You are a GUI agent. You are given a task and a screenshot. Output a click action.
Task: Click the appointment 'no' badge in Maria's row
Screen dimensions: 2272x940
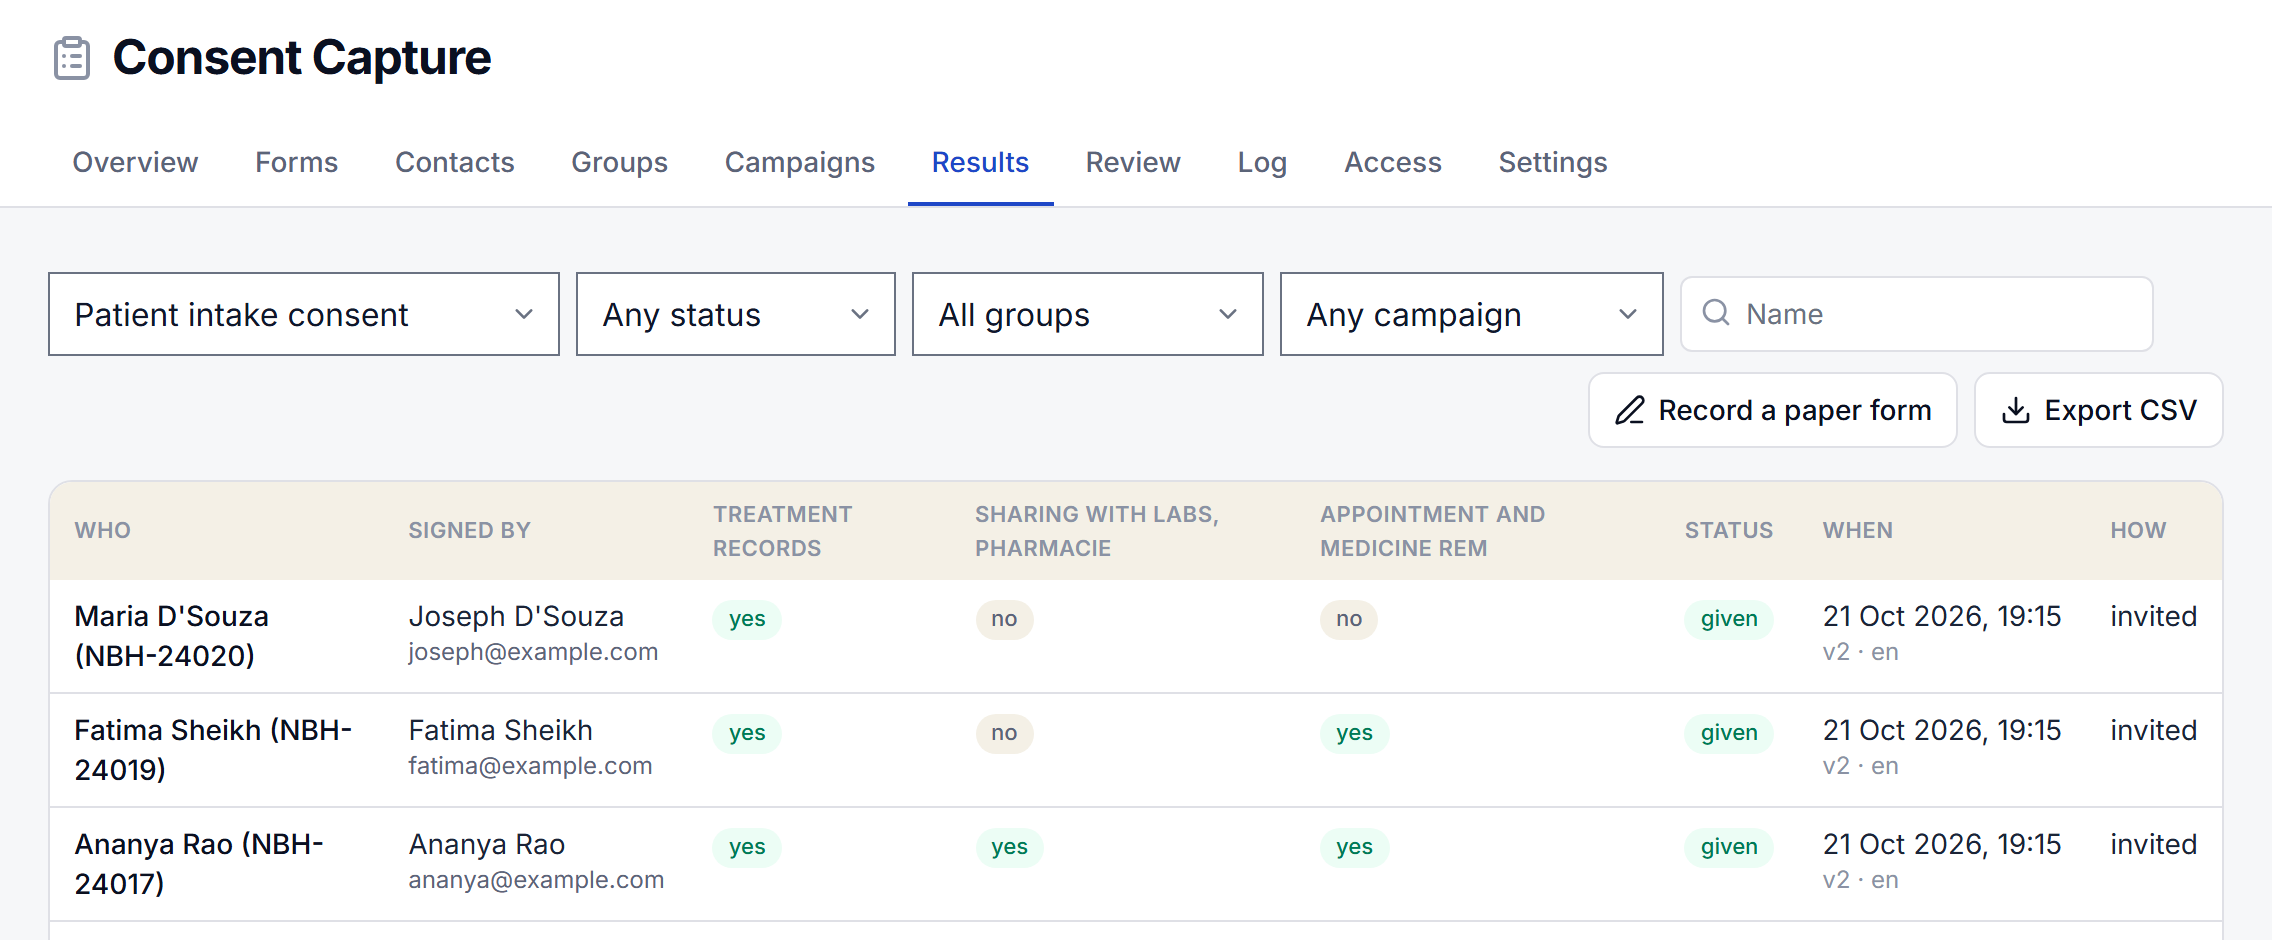[1349, 619]
